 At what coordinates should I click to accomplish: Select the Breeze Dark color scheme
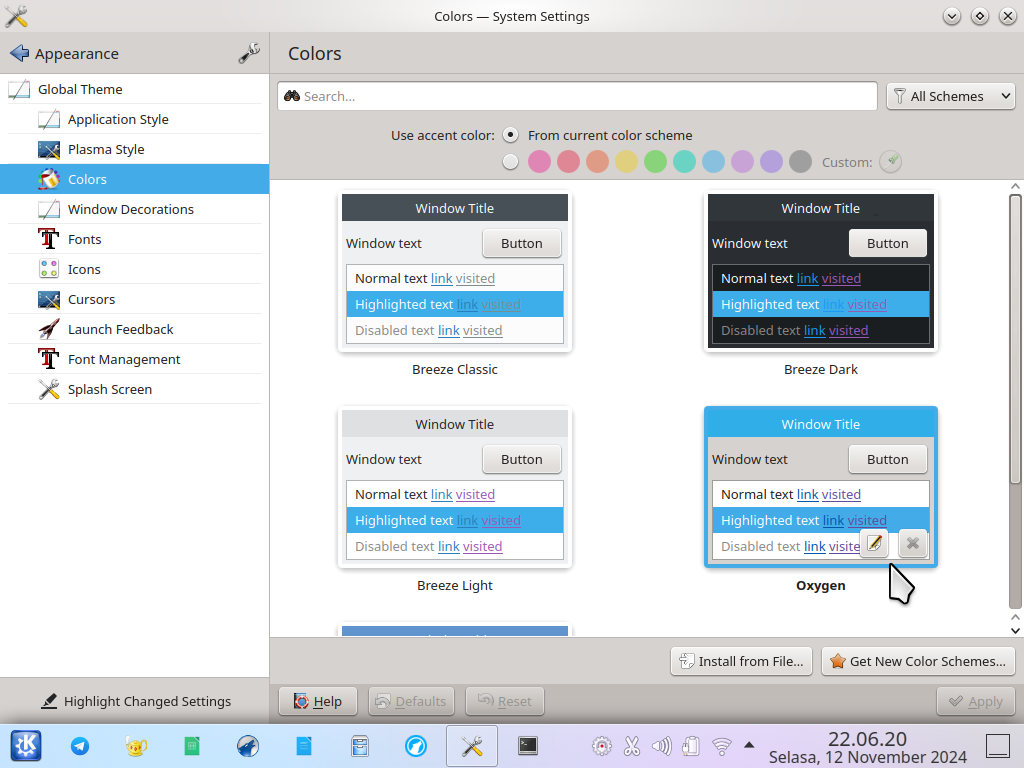click(x=821, y=271)
